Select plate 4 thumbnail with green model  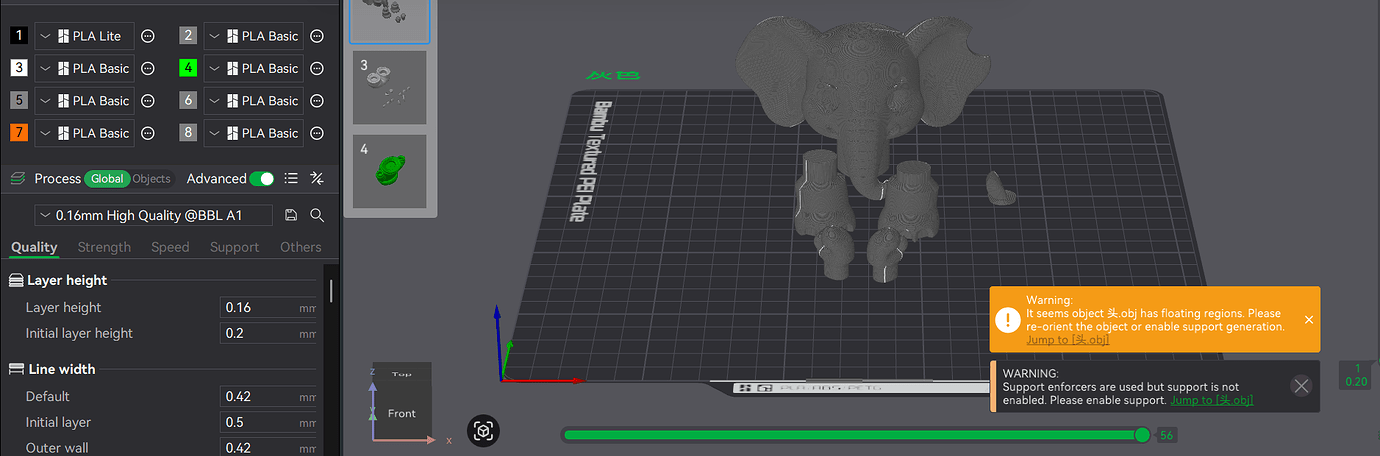click(390, 171)
